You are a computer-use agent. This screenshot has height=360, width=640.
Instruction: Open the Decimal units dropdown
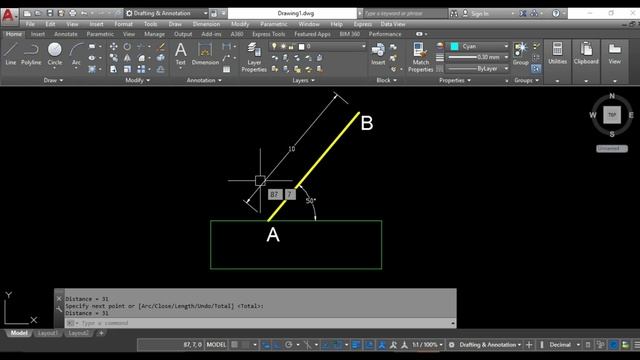pyautogui.click(x=565, y=345)
